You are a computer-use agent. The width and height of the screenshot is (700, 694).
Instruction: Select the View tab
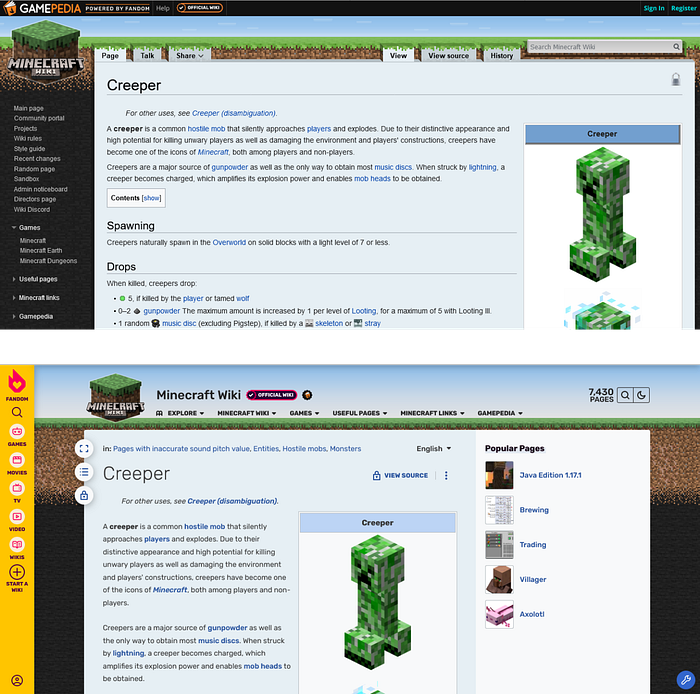pyautogui.click(x=398, y=56)
